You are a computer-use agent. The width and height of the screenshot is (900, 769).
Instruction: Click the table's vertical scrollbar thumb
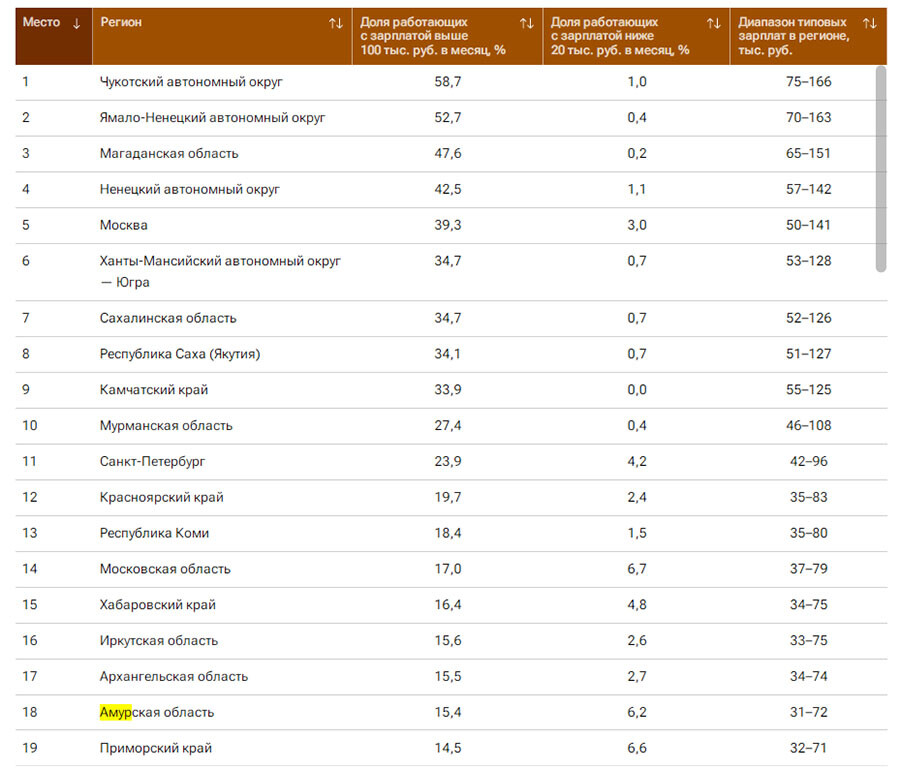(x=881, y=169)
